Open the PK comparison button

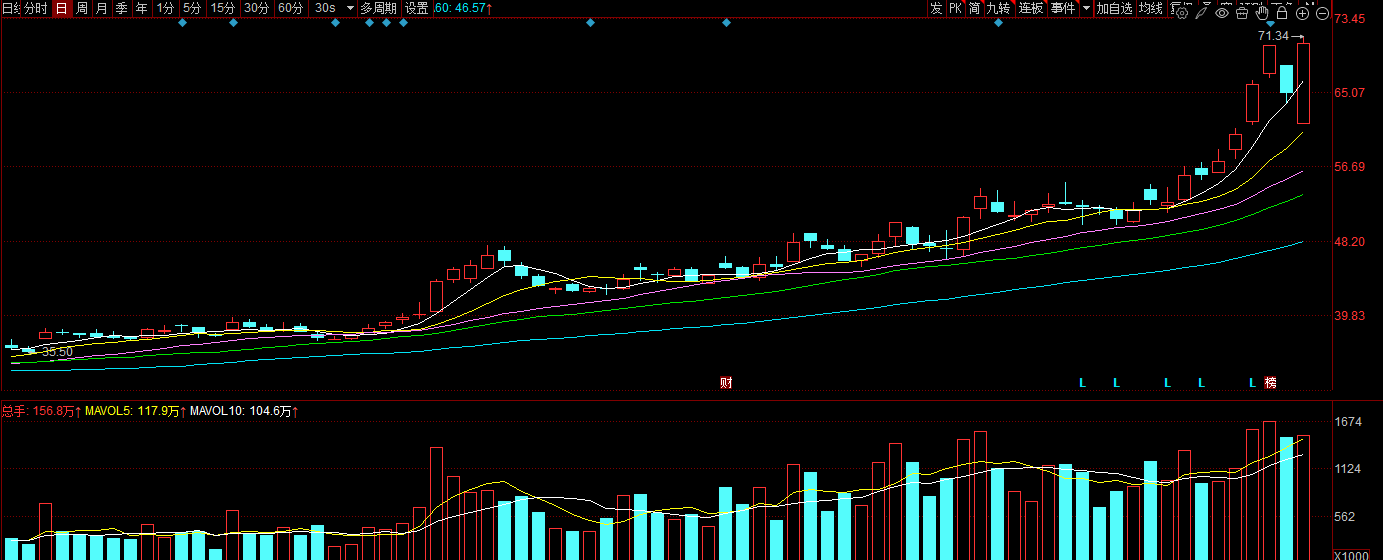955,8
